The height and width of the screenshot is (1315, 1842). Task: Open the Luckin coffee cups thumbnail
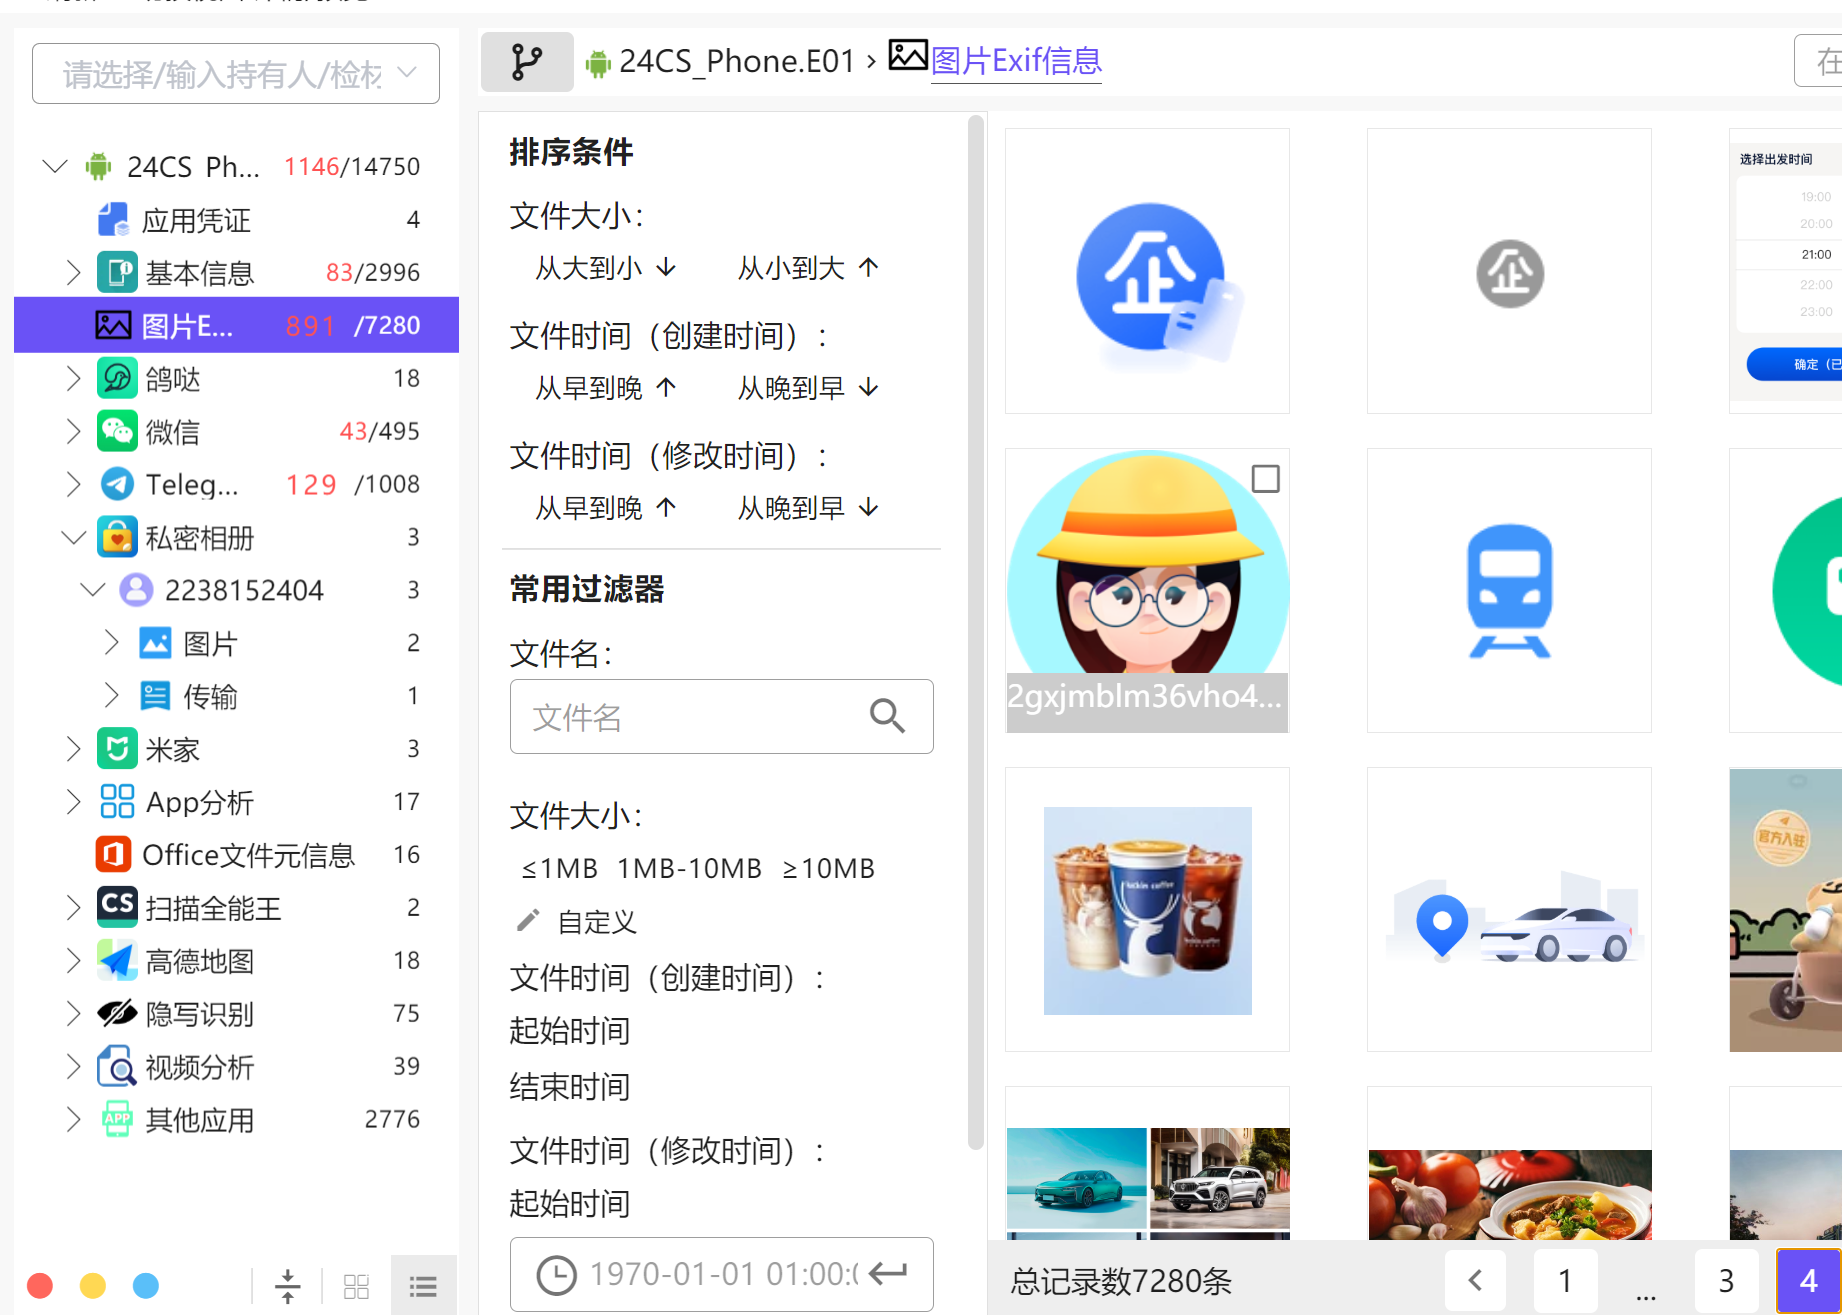point(1147,910)
